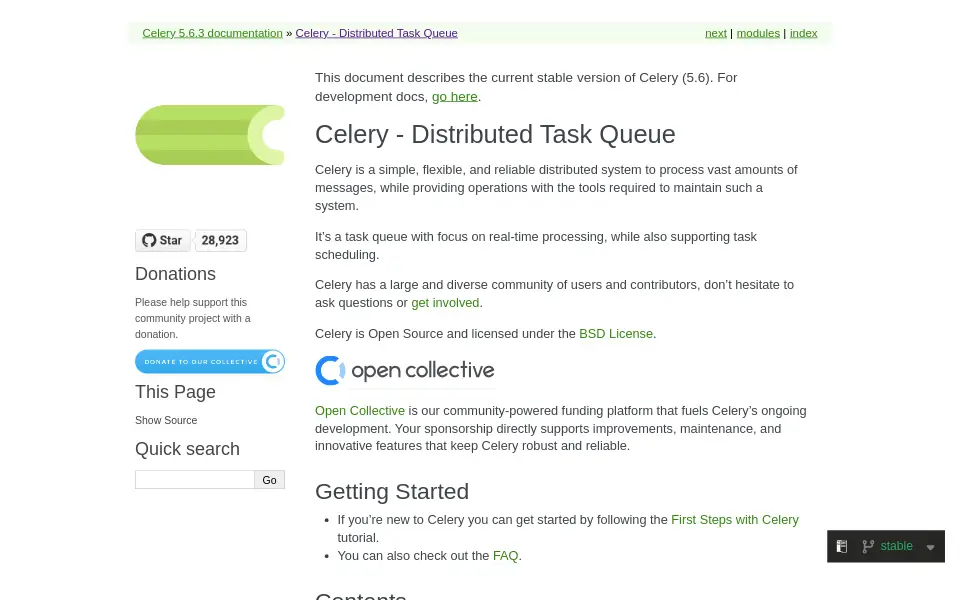Image resolution: width=960 pixels, height=600 pixels.
Task: Expand the stable version dropdown arrow
Action: [931, 547]
